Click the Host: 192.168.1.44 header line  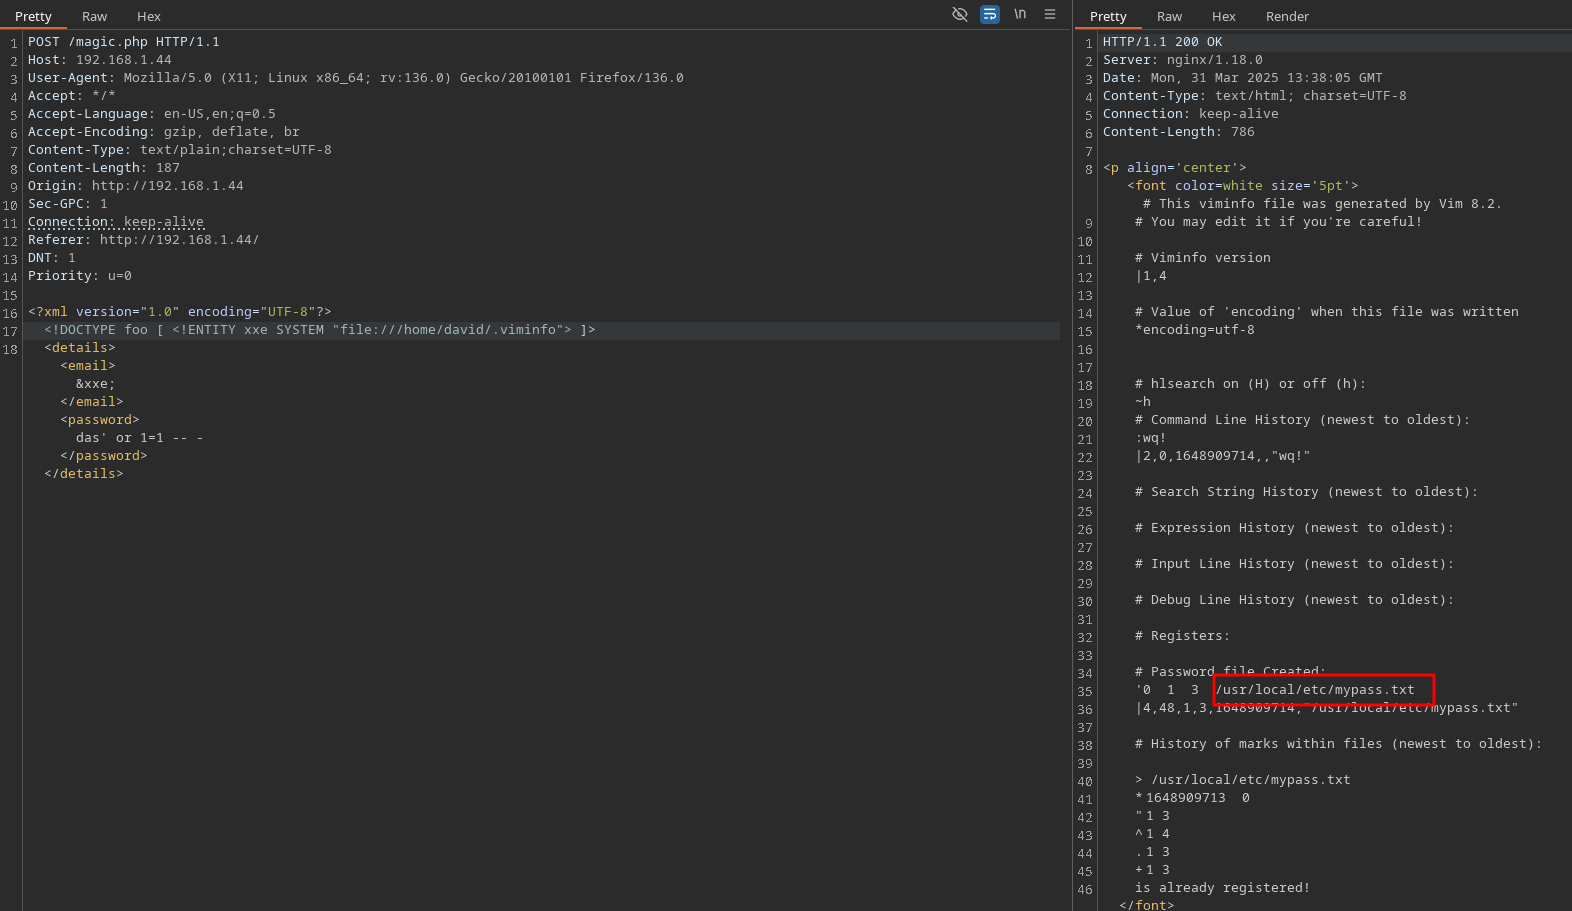100,60
